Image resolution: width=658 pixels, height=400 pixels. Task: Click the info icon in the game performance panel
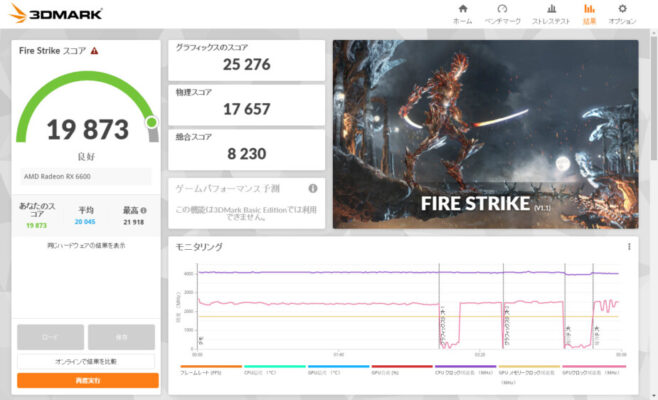[313, 188]
